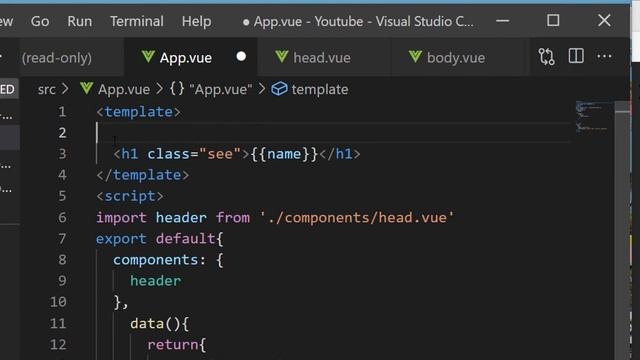
Task: Switch to the body.vue tab
Action: coord(459,57)
